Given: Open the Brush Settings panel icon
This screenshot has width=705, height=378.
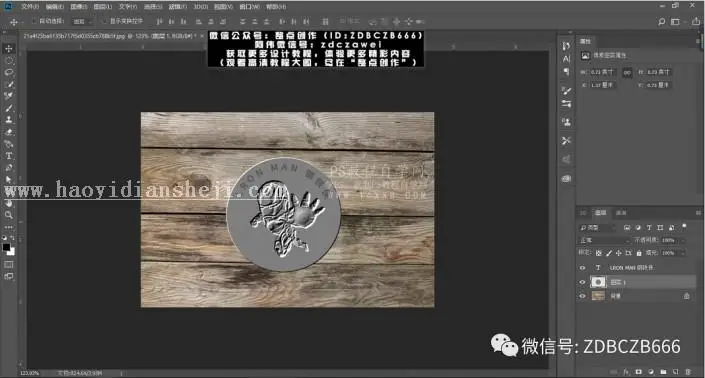Looking at the screenshot, I should click(566, 91).
